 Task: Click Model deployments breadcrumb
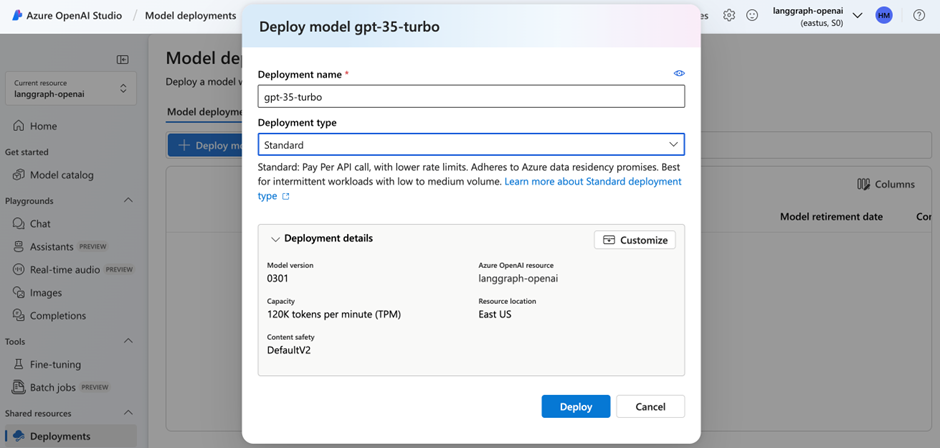pyautogui.click(x=191, y=16)
